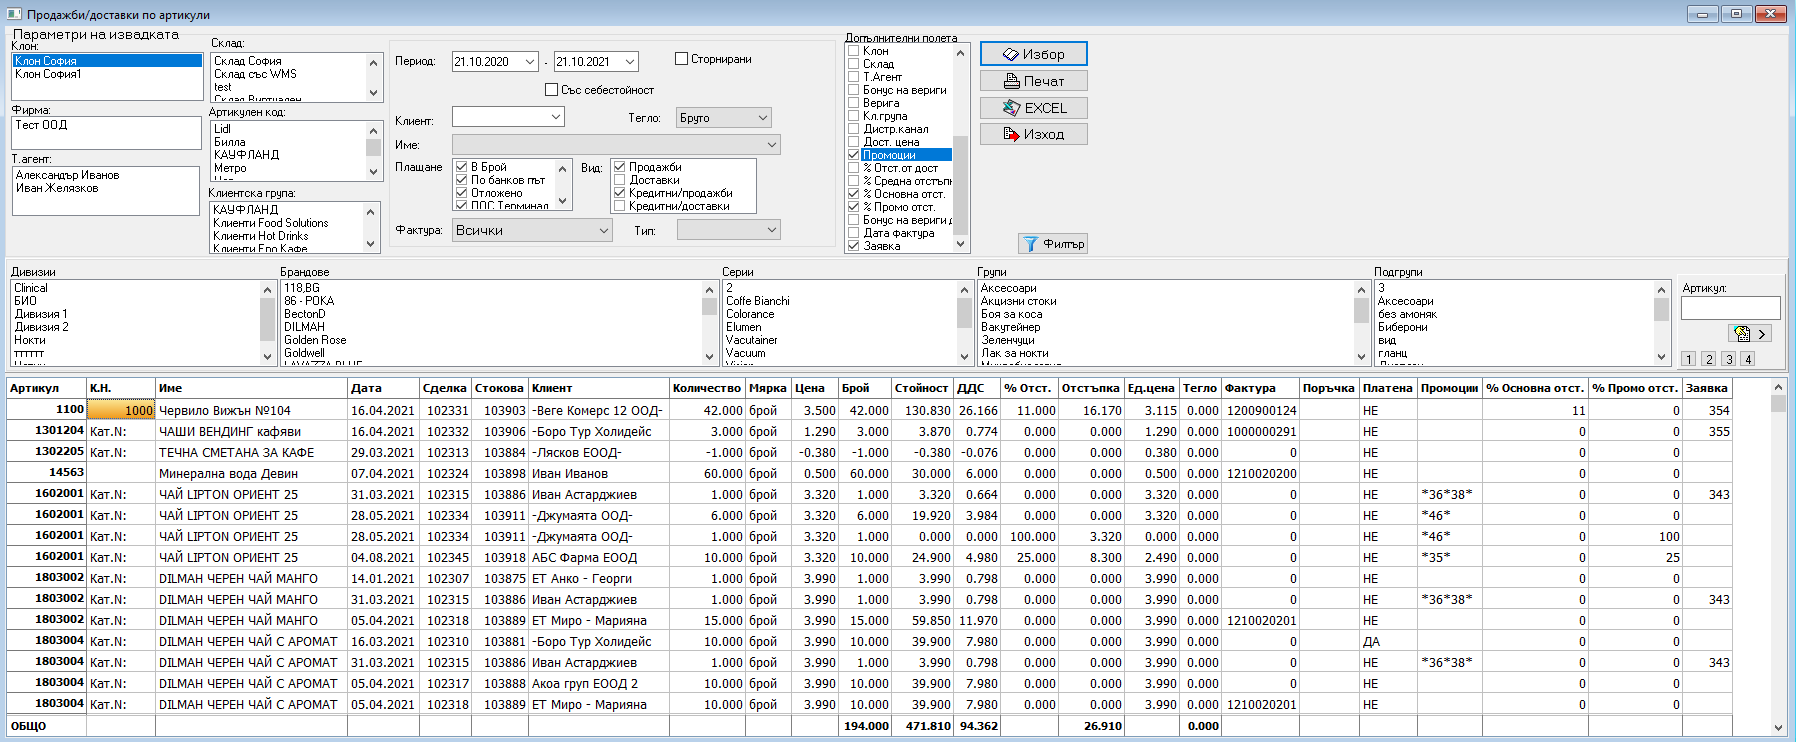The width and height of the screenshot is (1796, 742).
Task: Click the results table vertical scrollbar down arrow
Action: tap(1778, 727)
